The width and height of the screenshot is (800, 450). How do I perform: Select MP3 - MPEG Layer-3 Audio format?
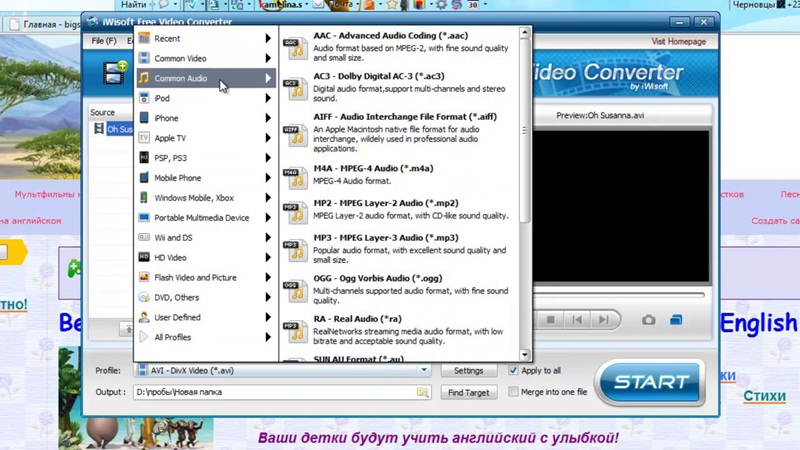[x=398, y=248]
